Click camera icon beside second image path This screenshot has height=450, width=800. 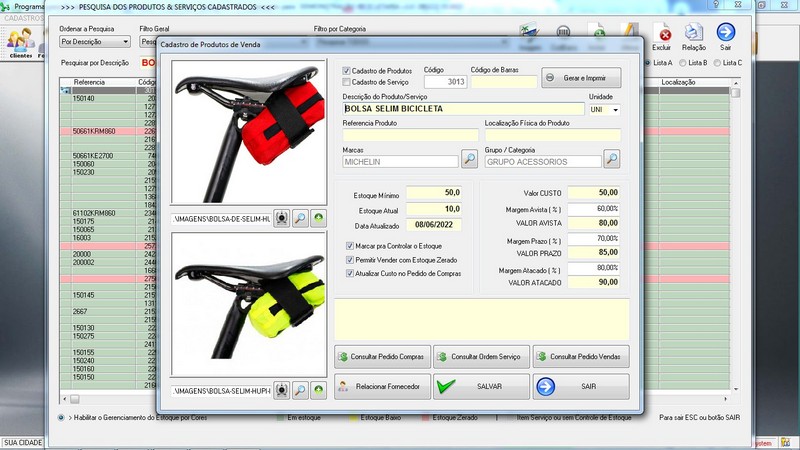(282, 390)
